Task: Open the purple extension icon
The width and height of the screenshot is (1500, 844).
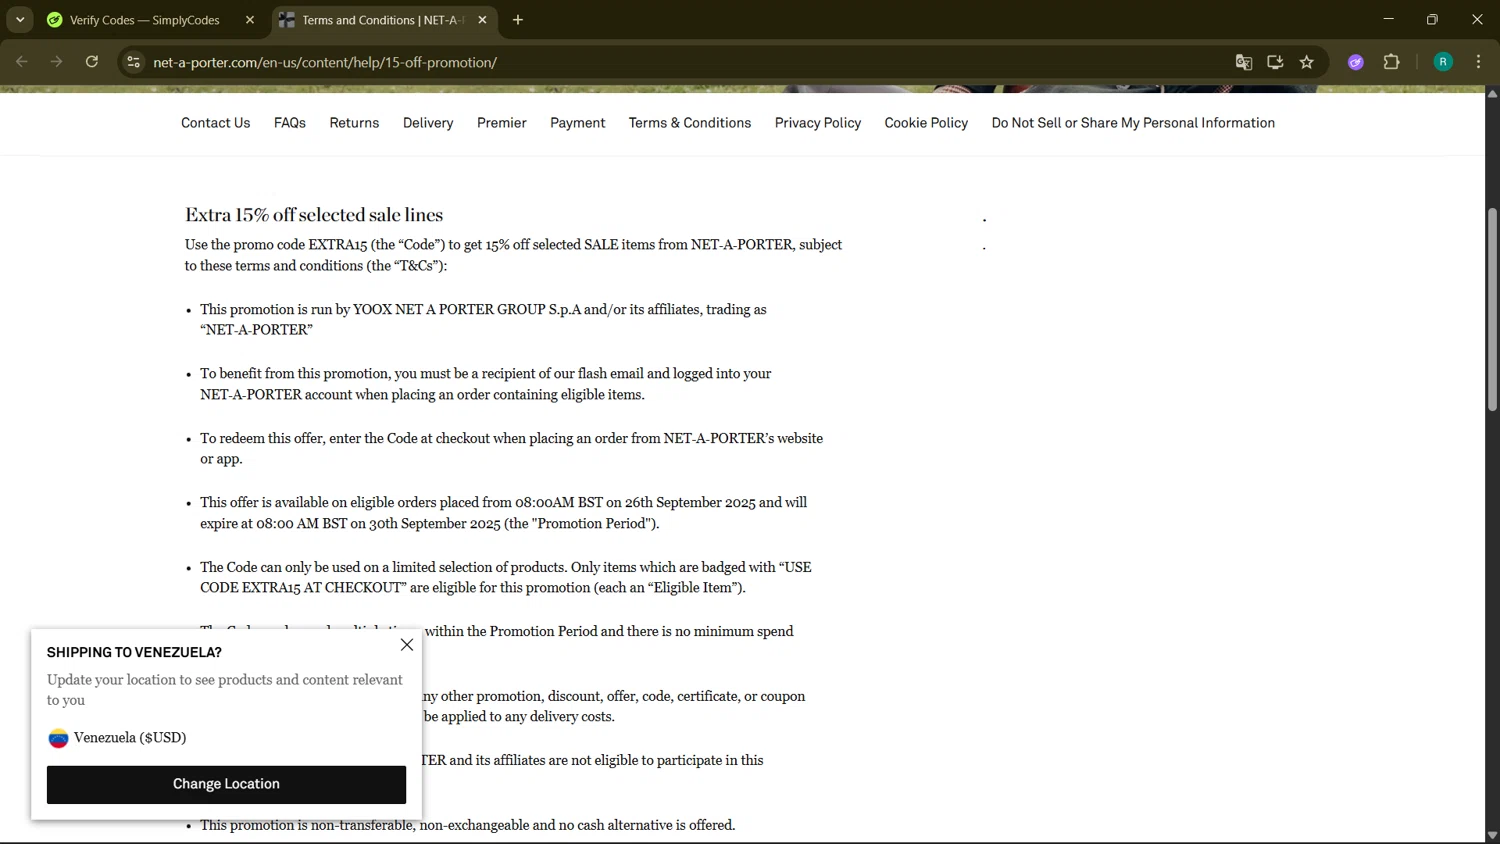Action: pos(1356,62)
